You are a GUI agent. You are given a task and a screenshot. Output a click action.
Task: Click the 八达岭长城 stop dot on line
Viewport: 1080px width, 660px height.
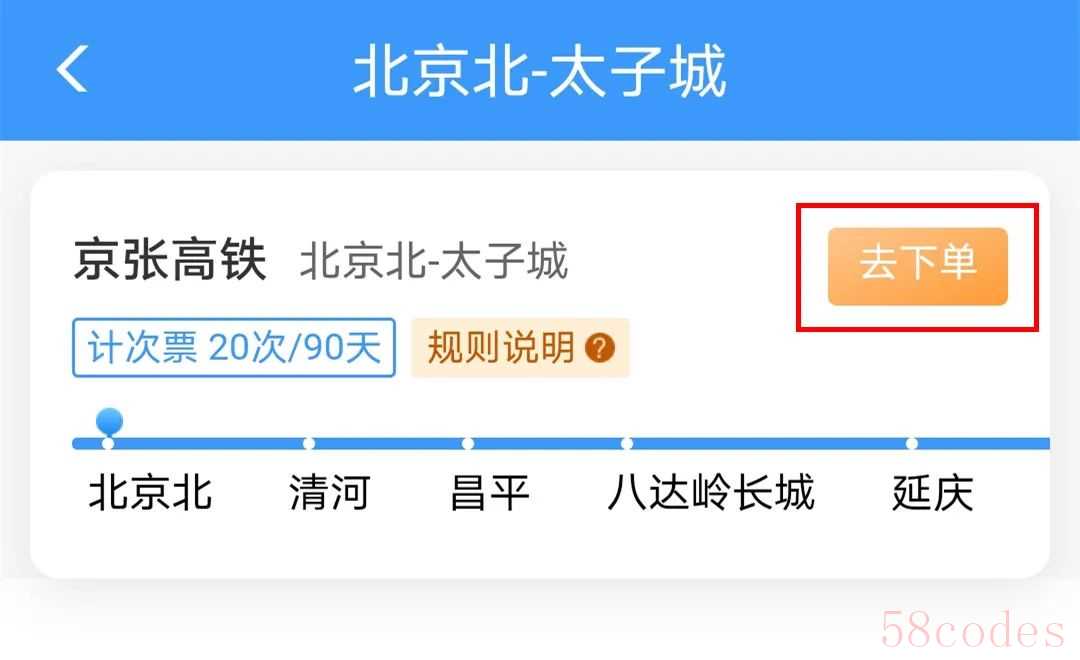[627, 443]
